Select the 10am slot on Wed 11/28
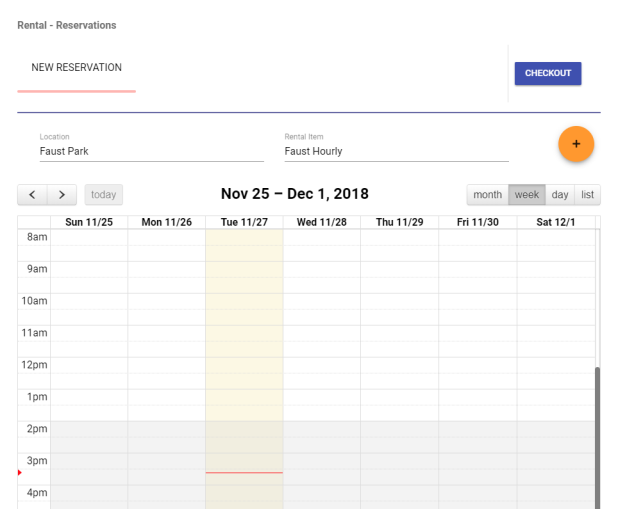 [x=321, y=301]
